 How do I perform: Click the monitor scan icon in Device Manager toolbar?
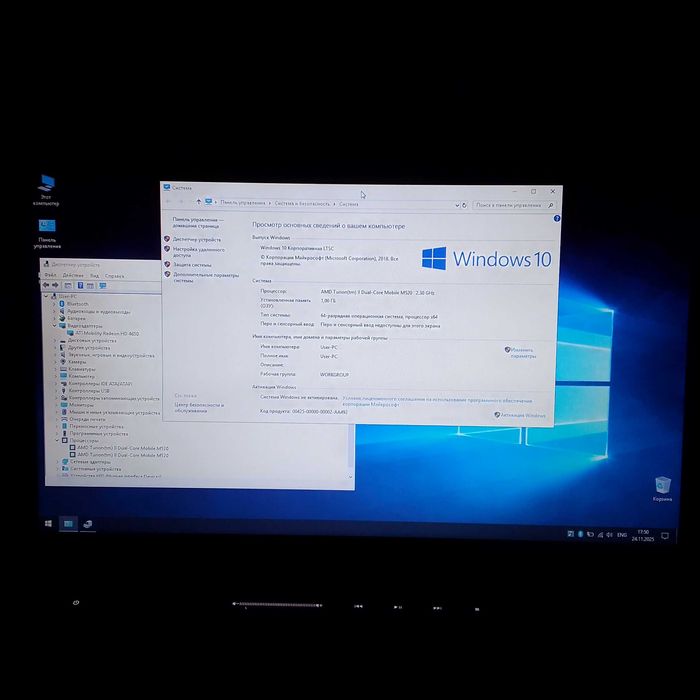pyautogui.click(x=103, y=286)
